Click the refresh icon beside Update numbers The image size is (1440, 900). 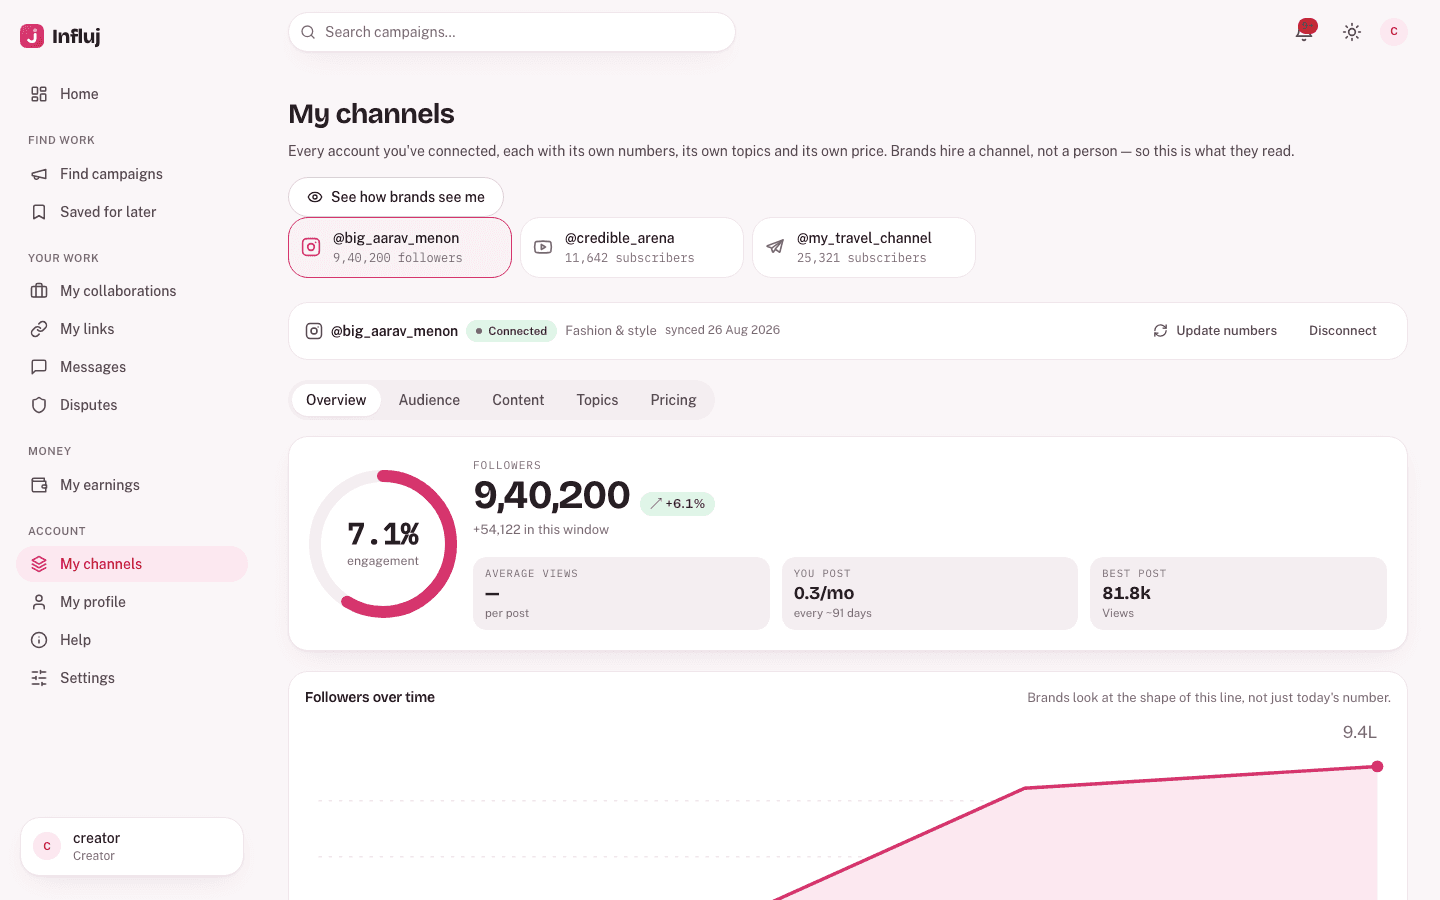(x=1160, y=331)
